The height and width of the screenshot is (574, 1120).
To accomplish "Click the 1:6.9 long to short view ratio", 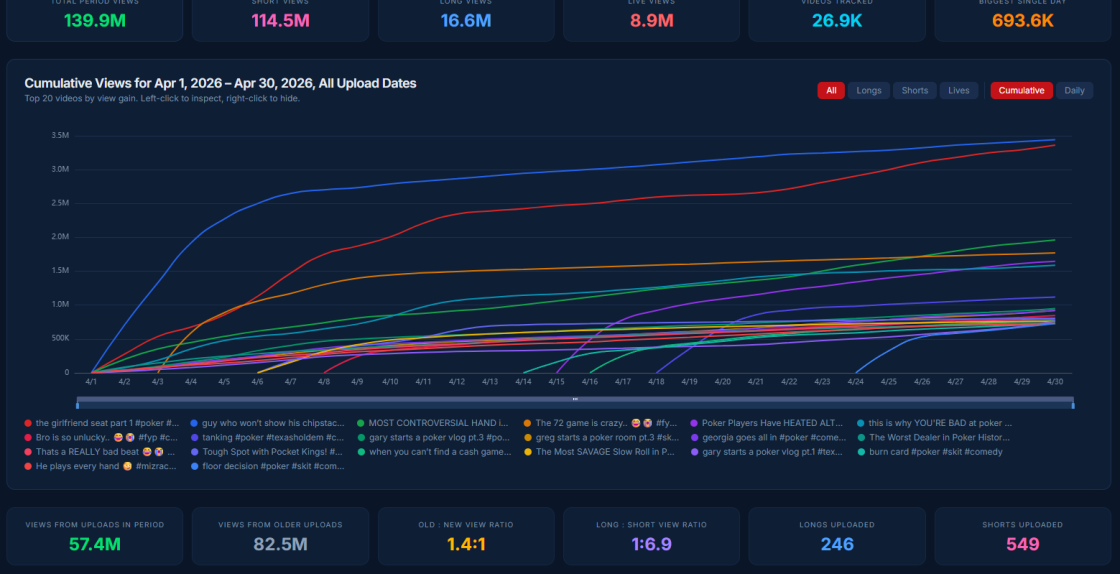I will [x=651, y=544].
